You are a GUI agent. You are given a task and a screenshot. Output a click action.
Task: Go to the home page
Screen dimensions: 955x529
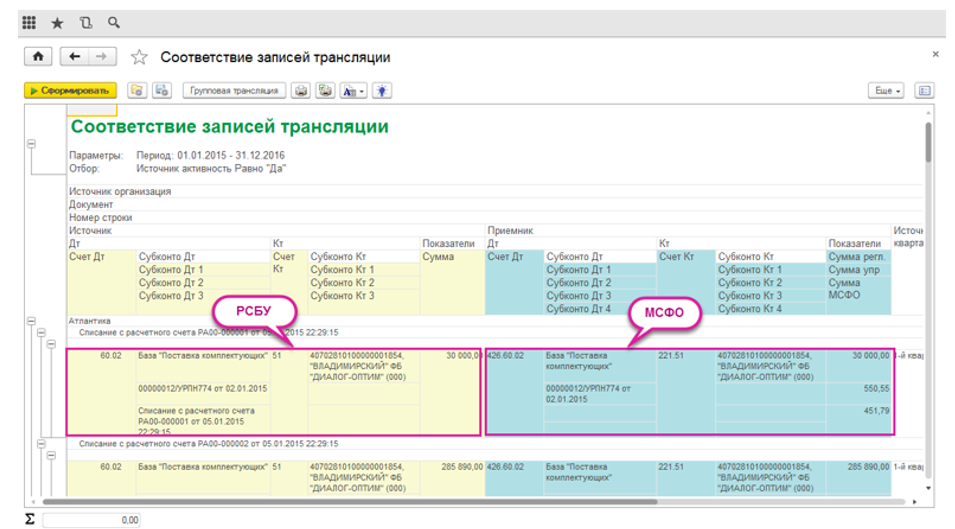pos(38,57)
